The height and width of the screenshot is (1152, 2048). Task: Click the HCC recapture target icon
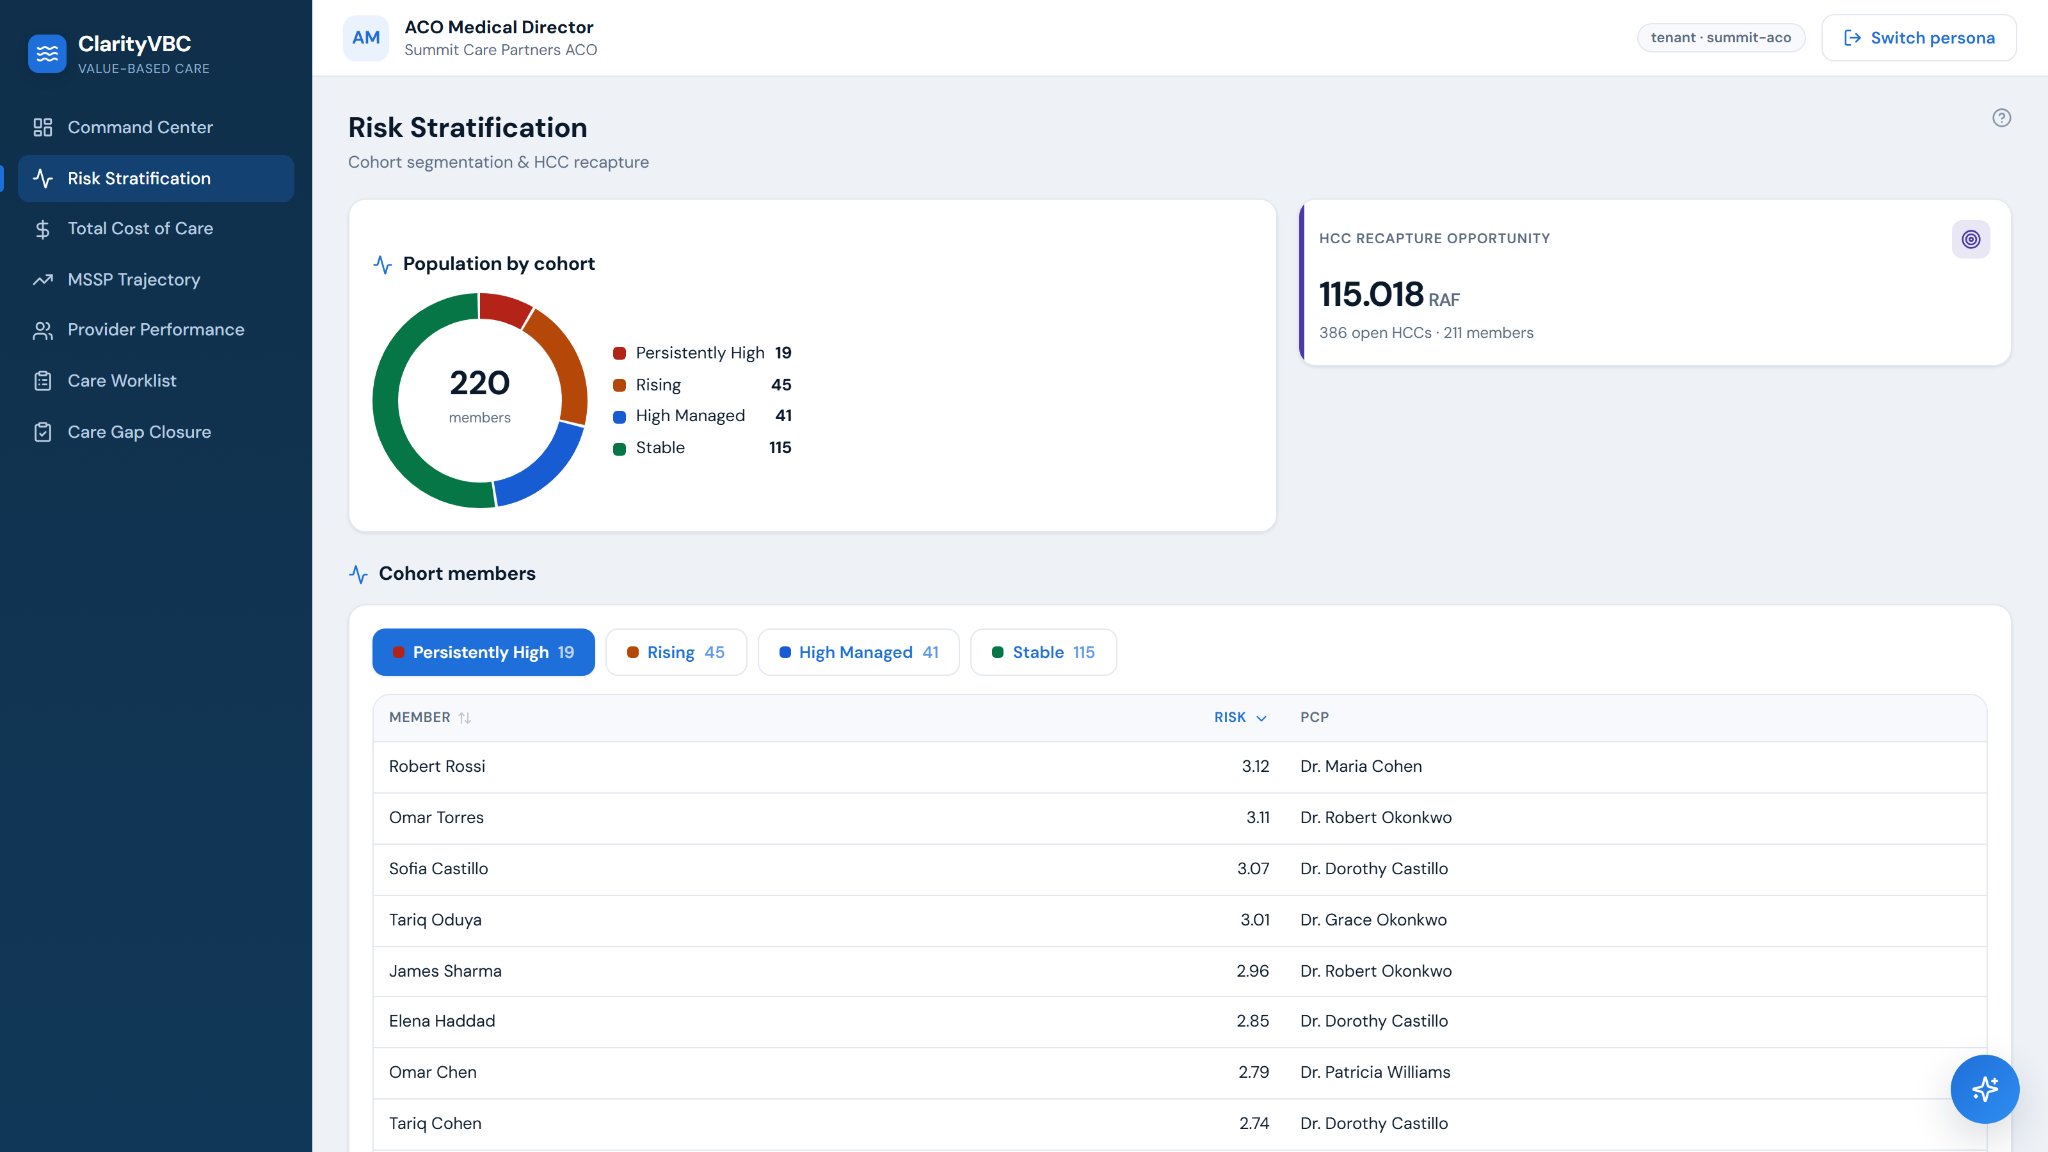(1970, 239)
